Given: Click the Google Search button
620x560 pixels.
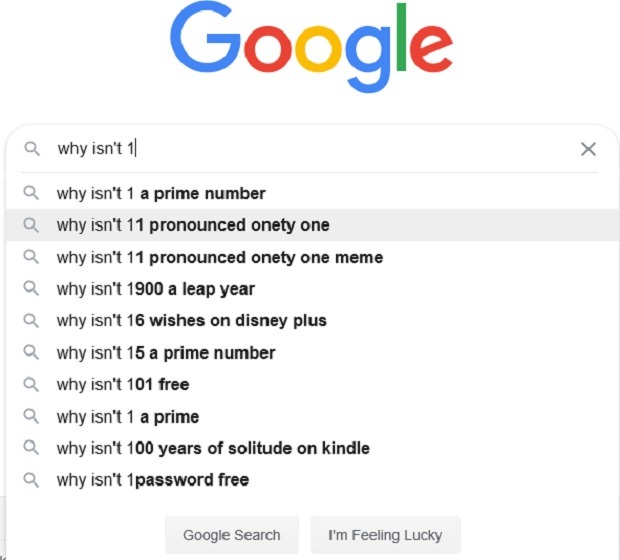Looking at the screenshot, I should click(x=232, y=535).
